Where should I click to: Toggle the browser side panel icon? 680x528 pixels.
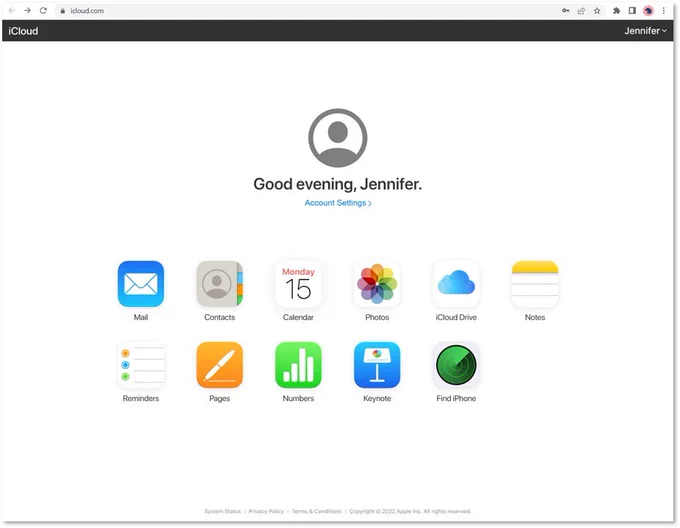(x=632, y=11)
